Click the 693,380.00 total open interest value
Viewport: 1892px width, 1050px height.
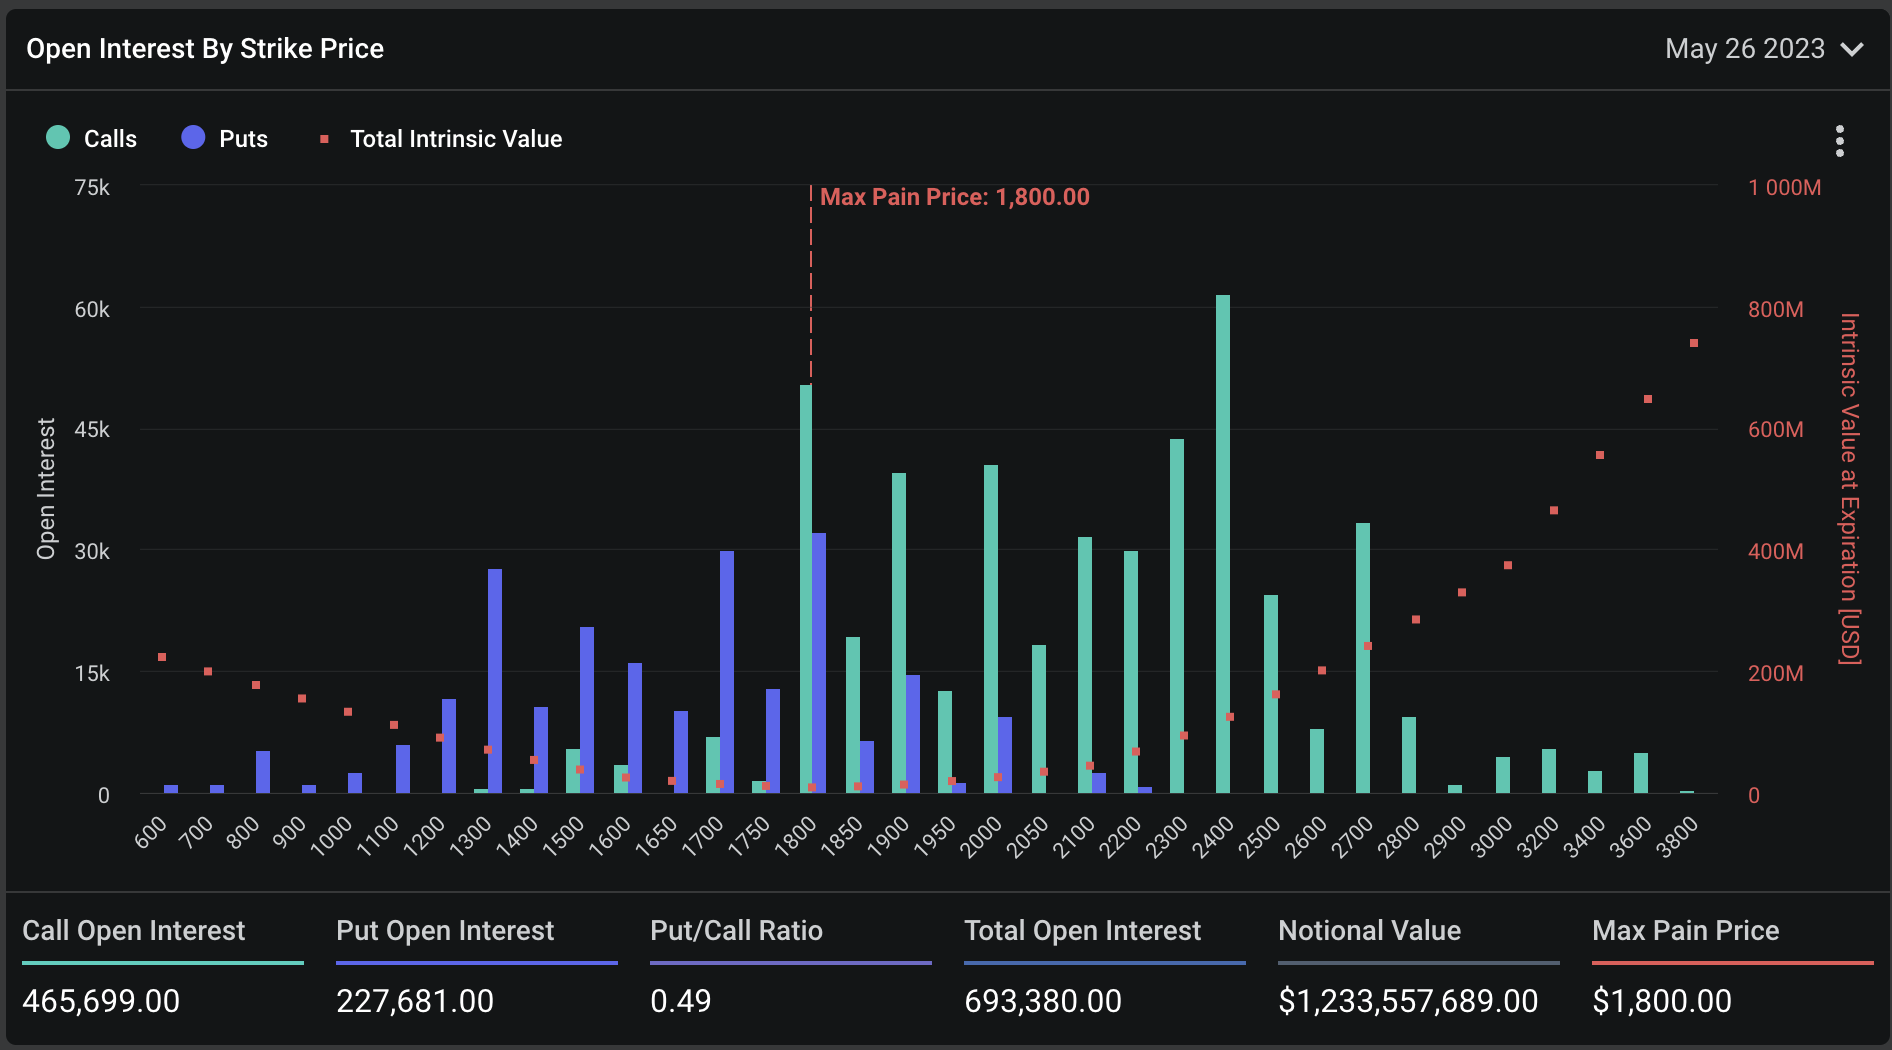pyautogui.click(x=1043, y=1001)
